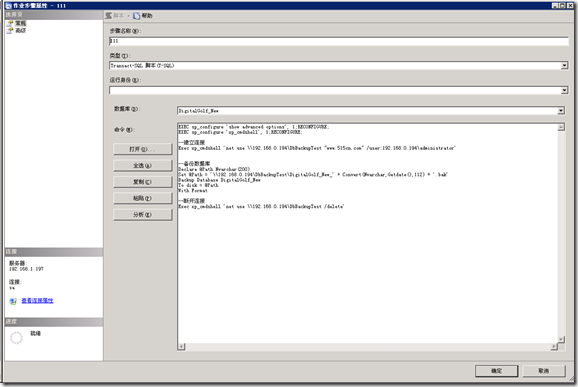Click the 全选 (Select All) button
Screen dimensions: 578x387
(143, 165)
